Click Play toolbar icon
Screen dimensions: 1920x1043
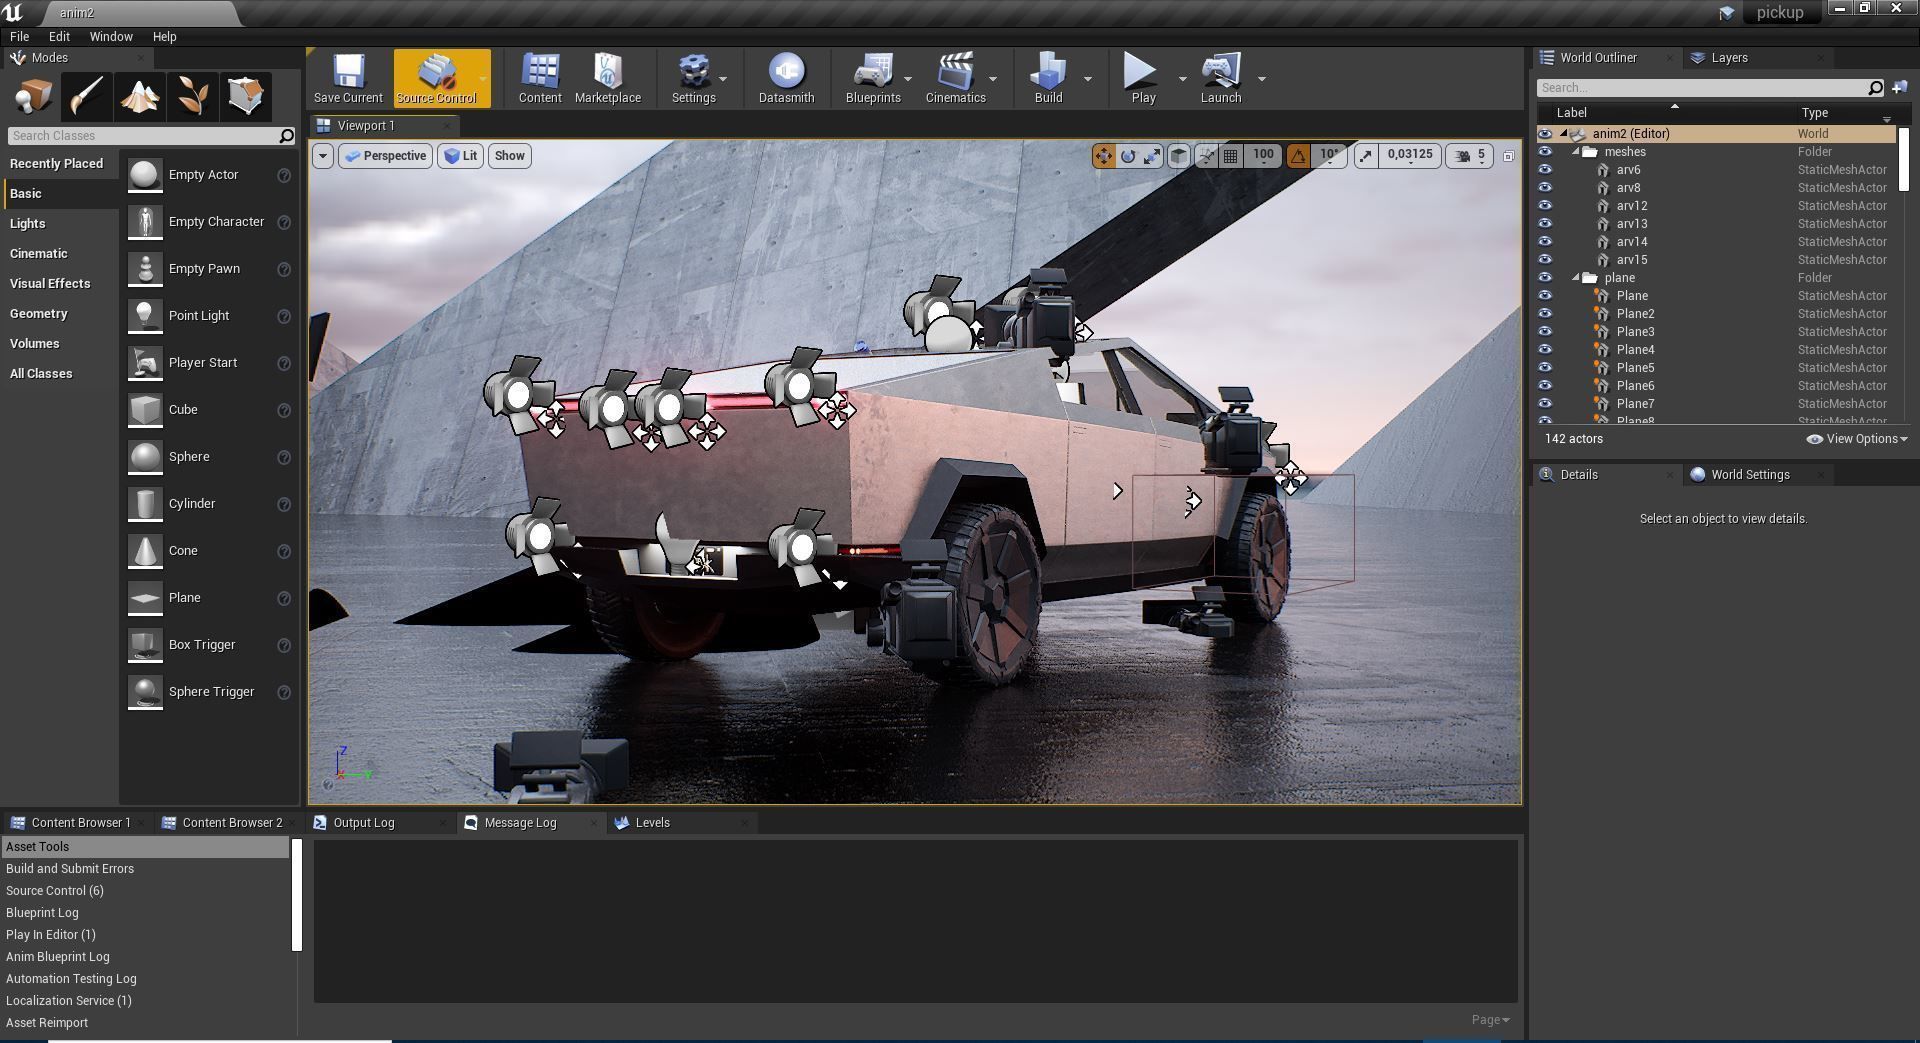(x=1142, y=78)
